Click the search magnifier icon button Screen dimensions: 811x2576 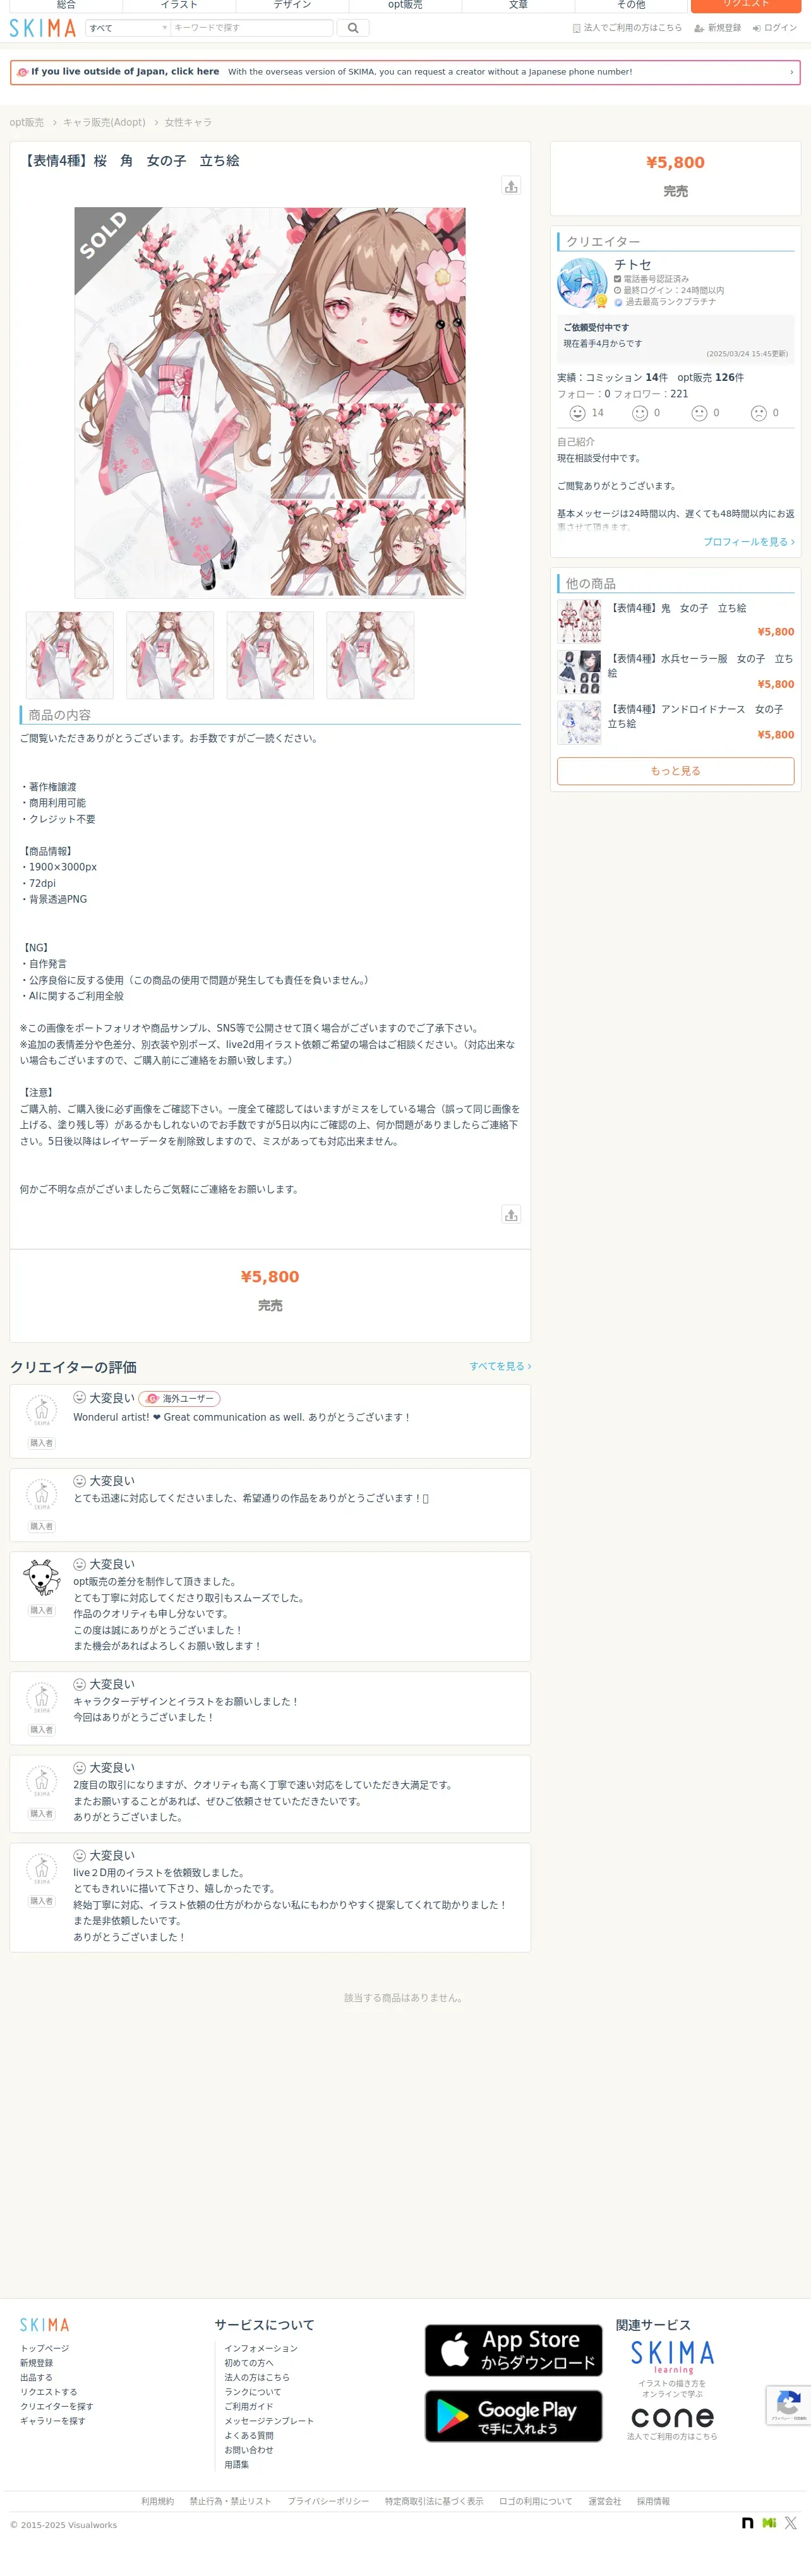point(352,28)
